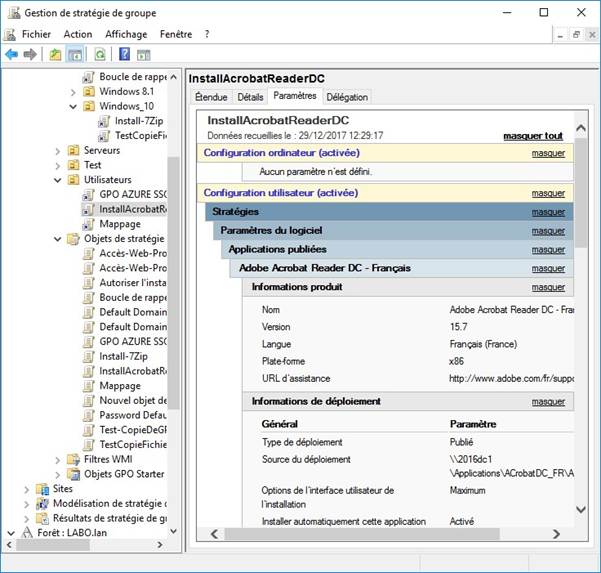601x573 pixels.
Task: Click the Install-7Zip linked GPO icon under Windows_10
Action: 104,121
